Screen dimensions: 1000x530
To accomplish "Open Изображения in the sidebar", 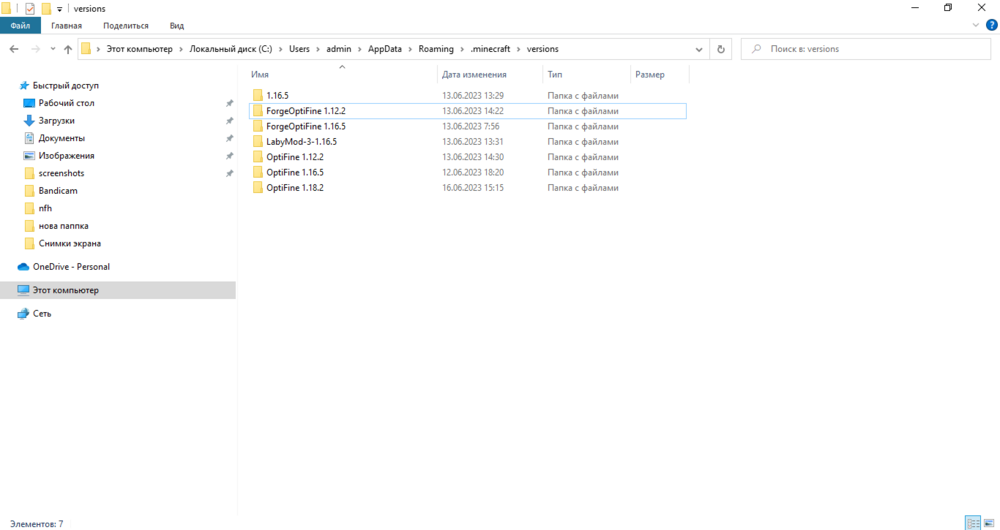I will (x=66, y=156).
